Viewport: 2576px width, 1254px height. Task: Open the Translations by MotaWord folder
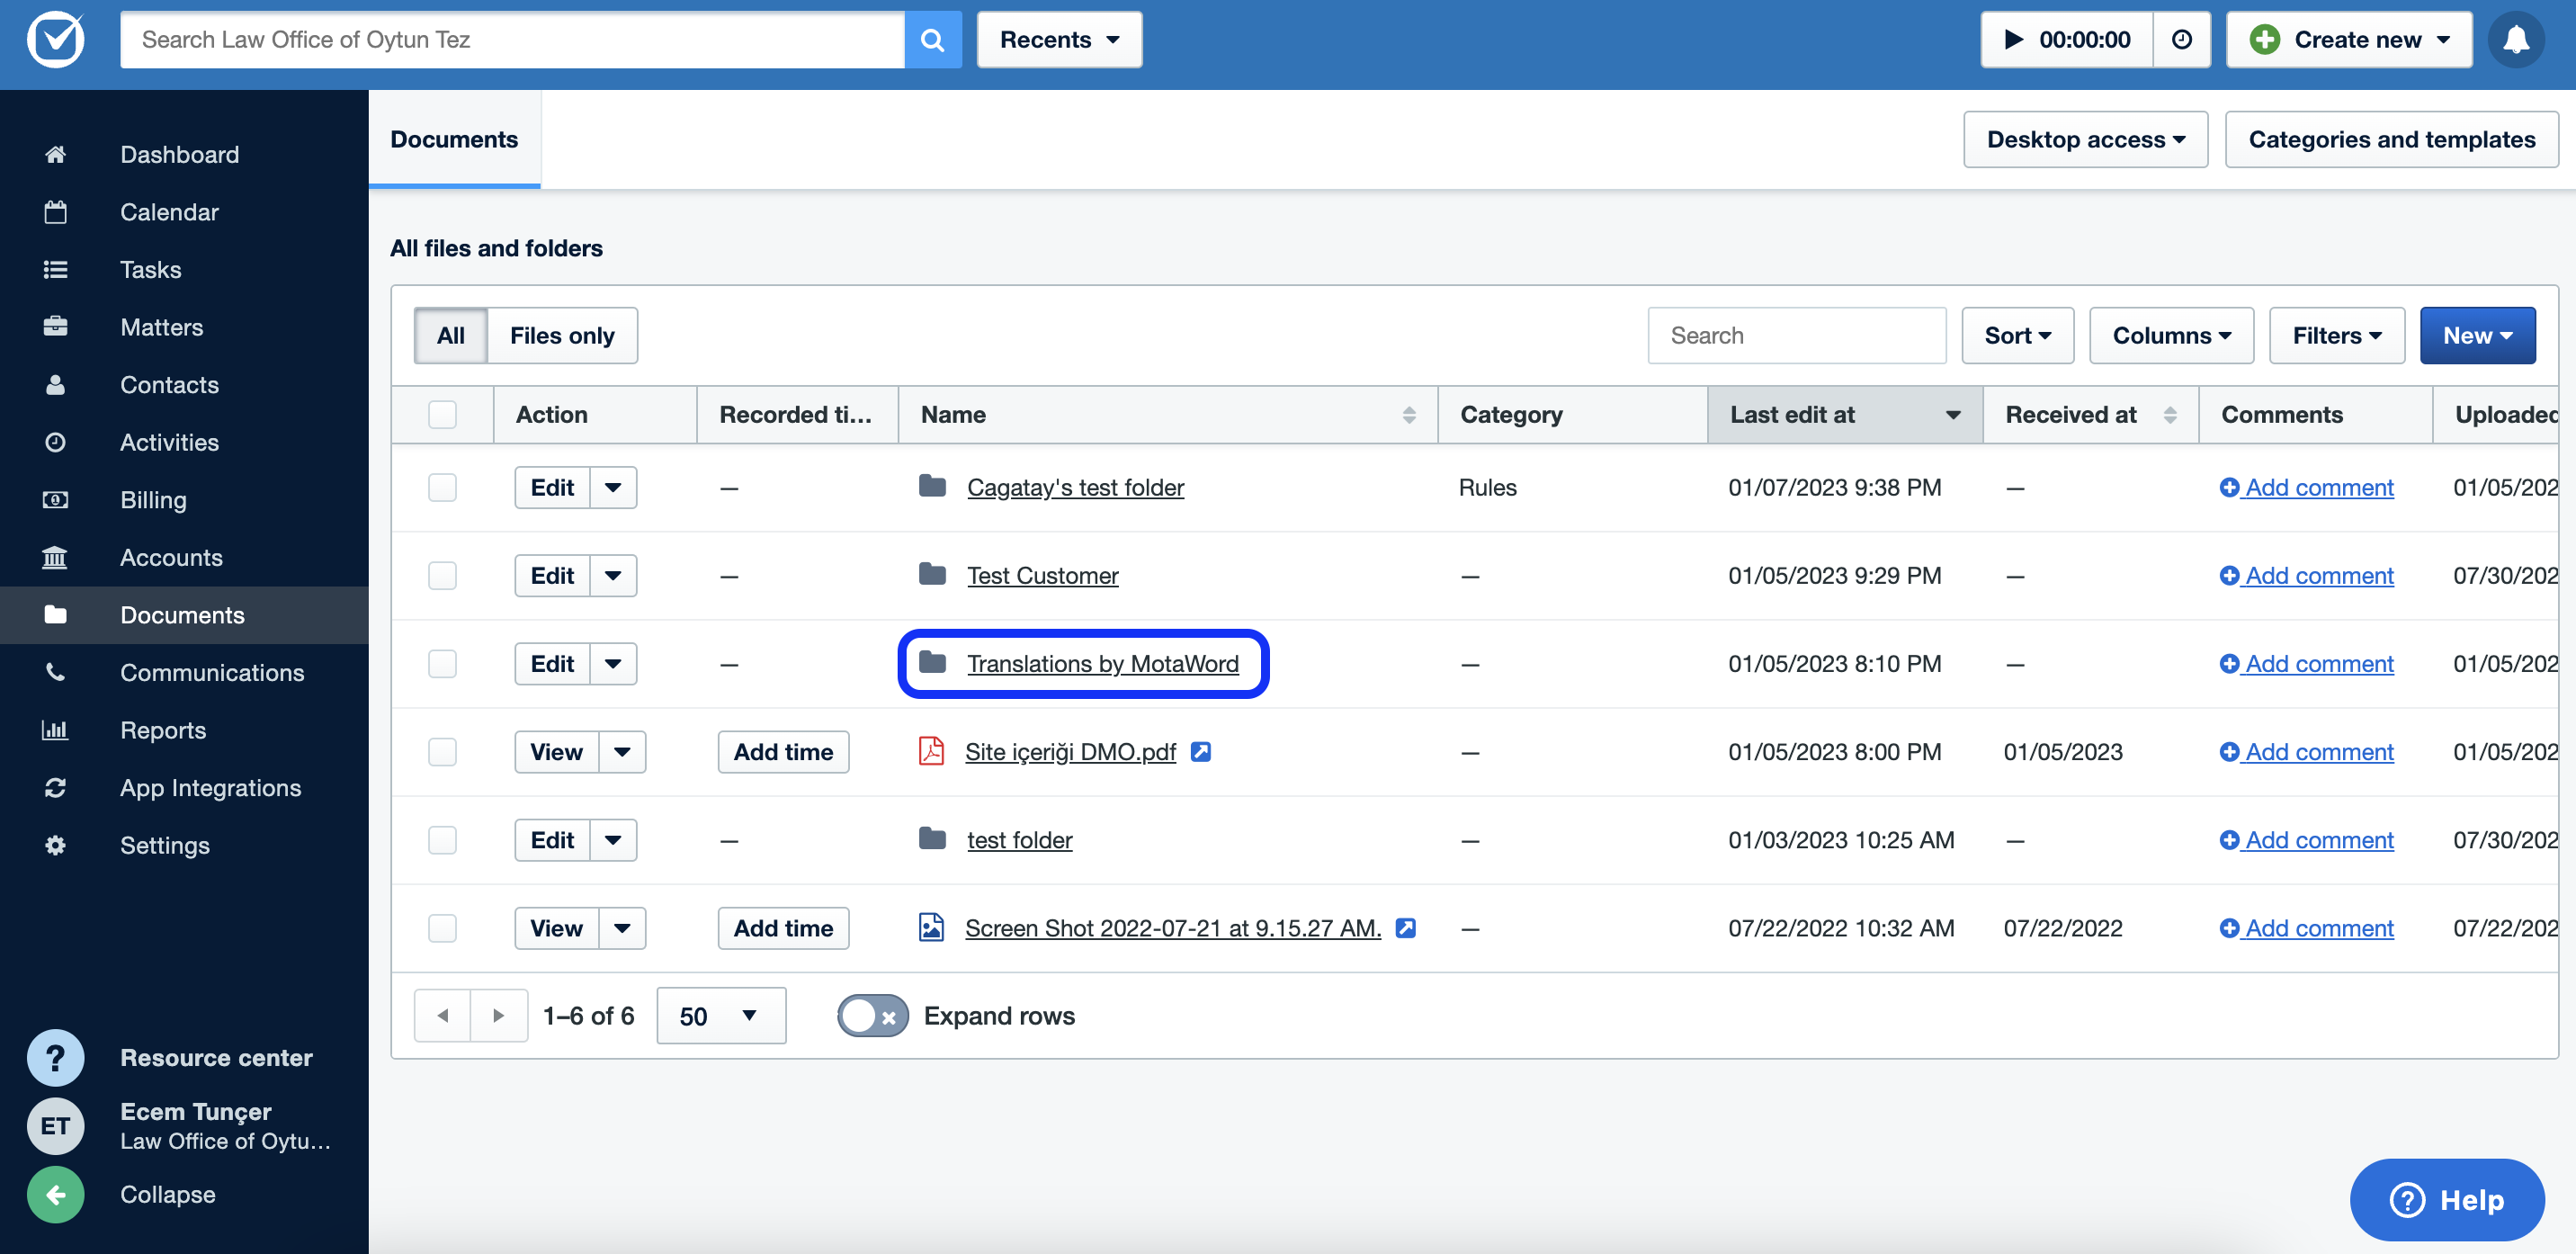pos(1102,664)
